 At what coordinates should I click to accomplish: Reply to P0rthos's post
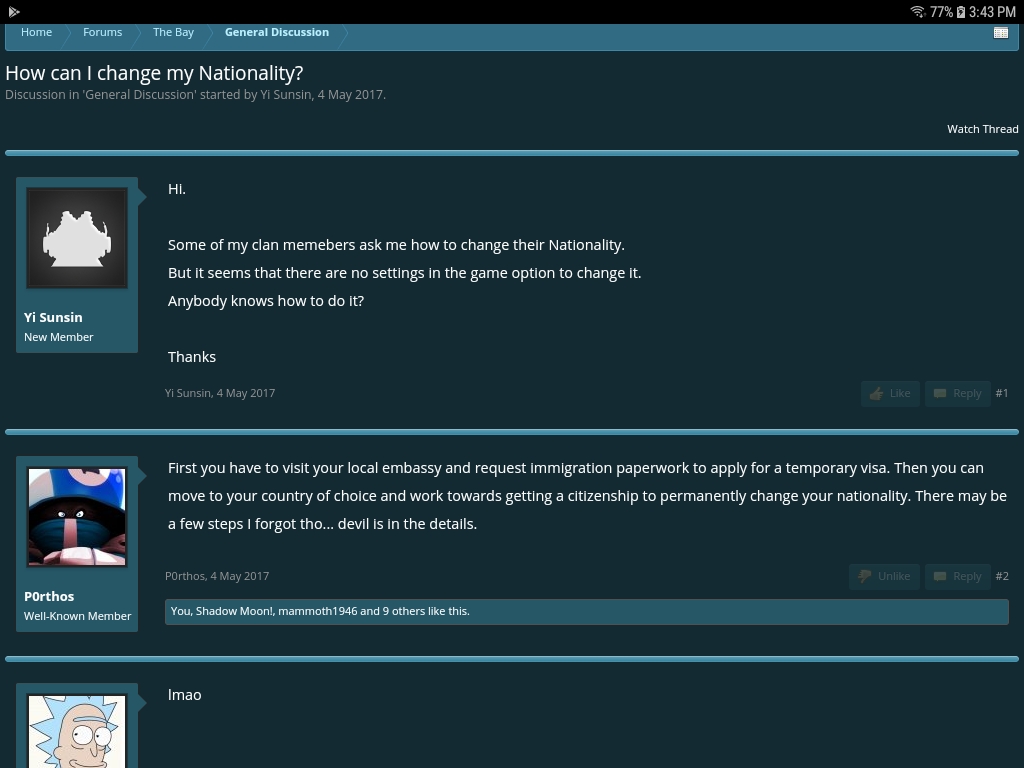coord(958,576)
